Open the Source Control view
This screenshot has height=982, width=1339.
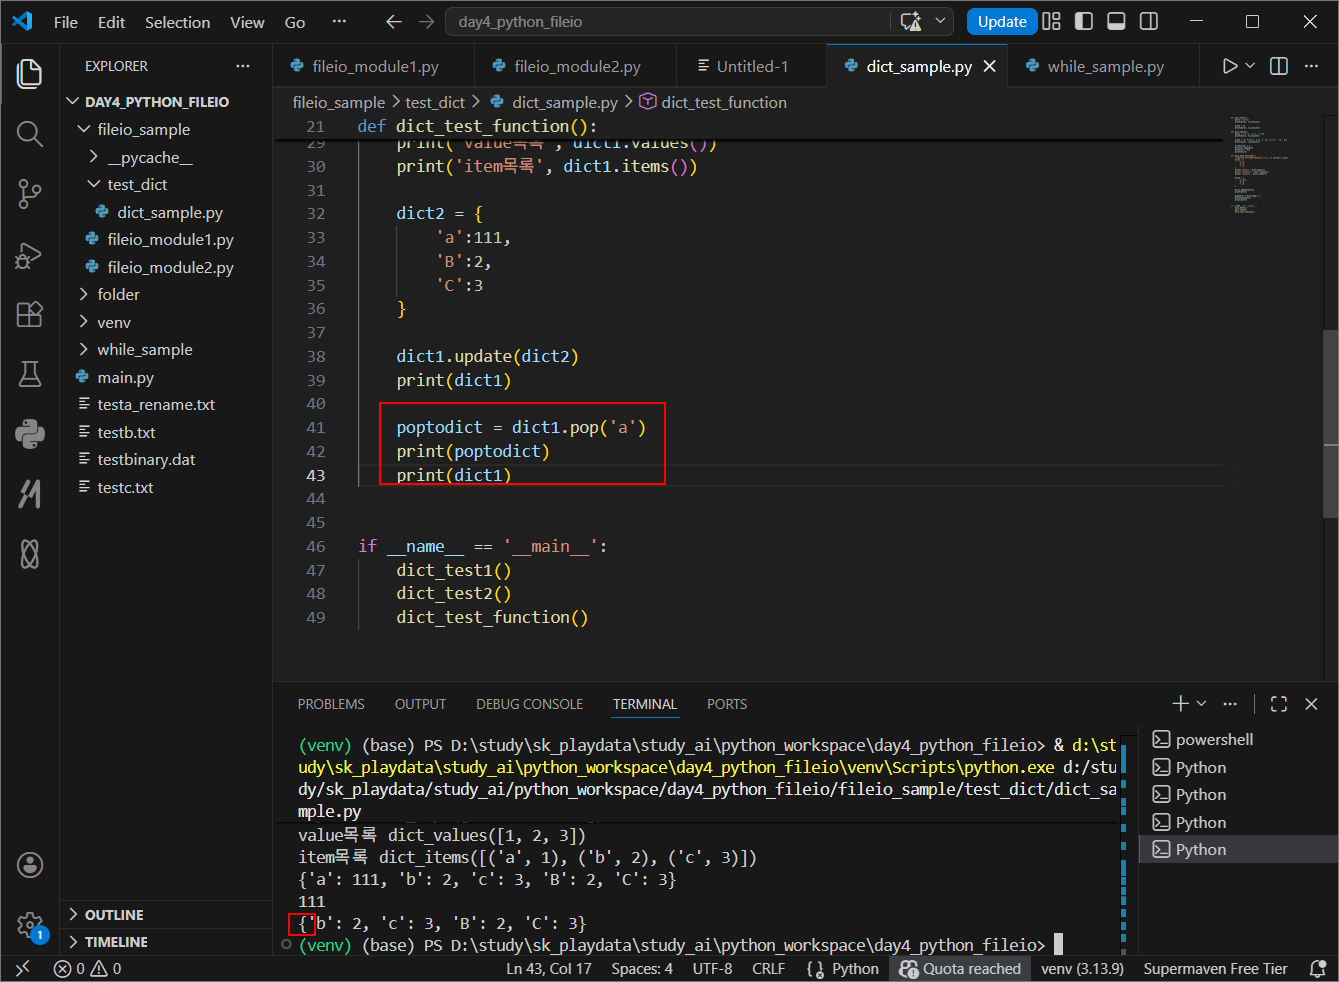pos(30,194)
